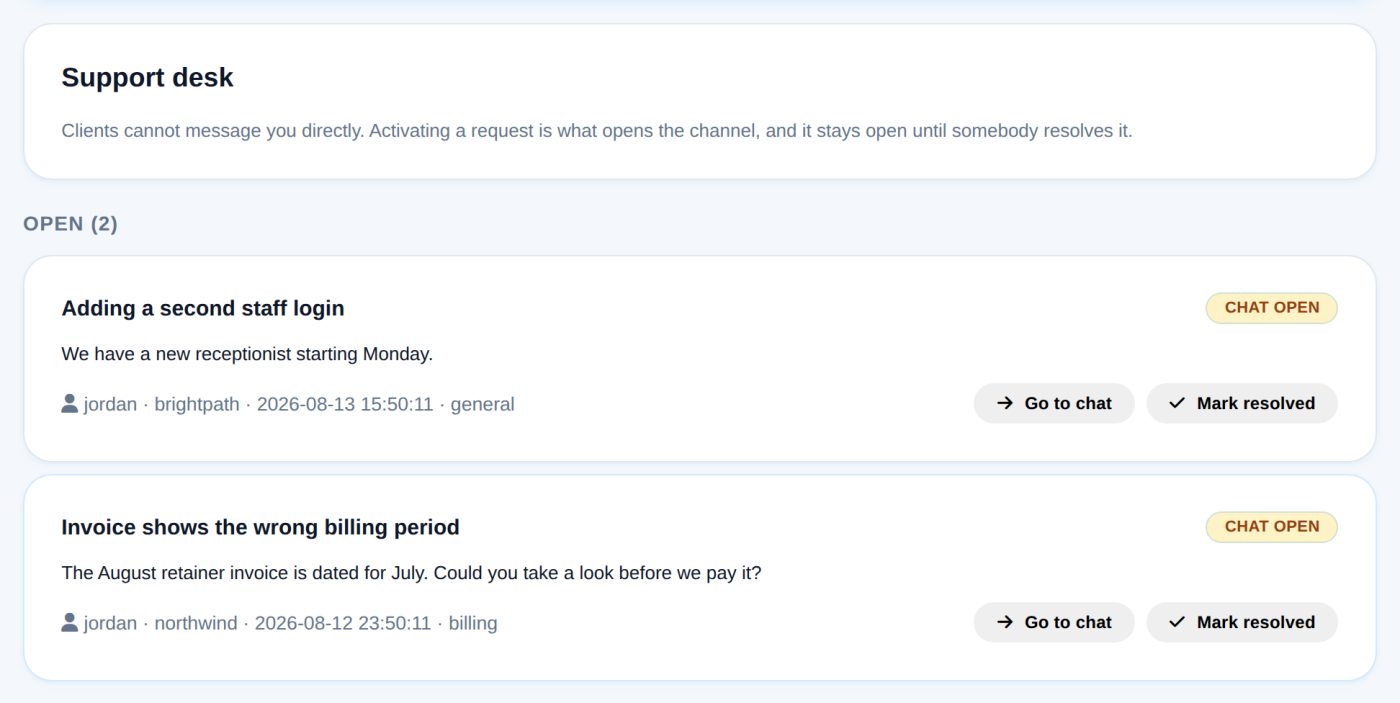
Task: Click the CHAT OPEN badge on the staff login card
Action: click(1271, 308)
